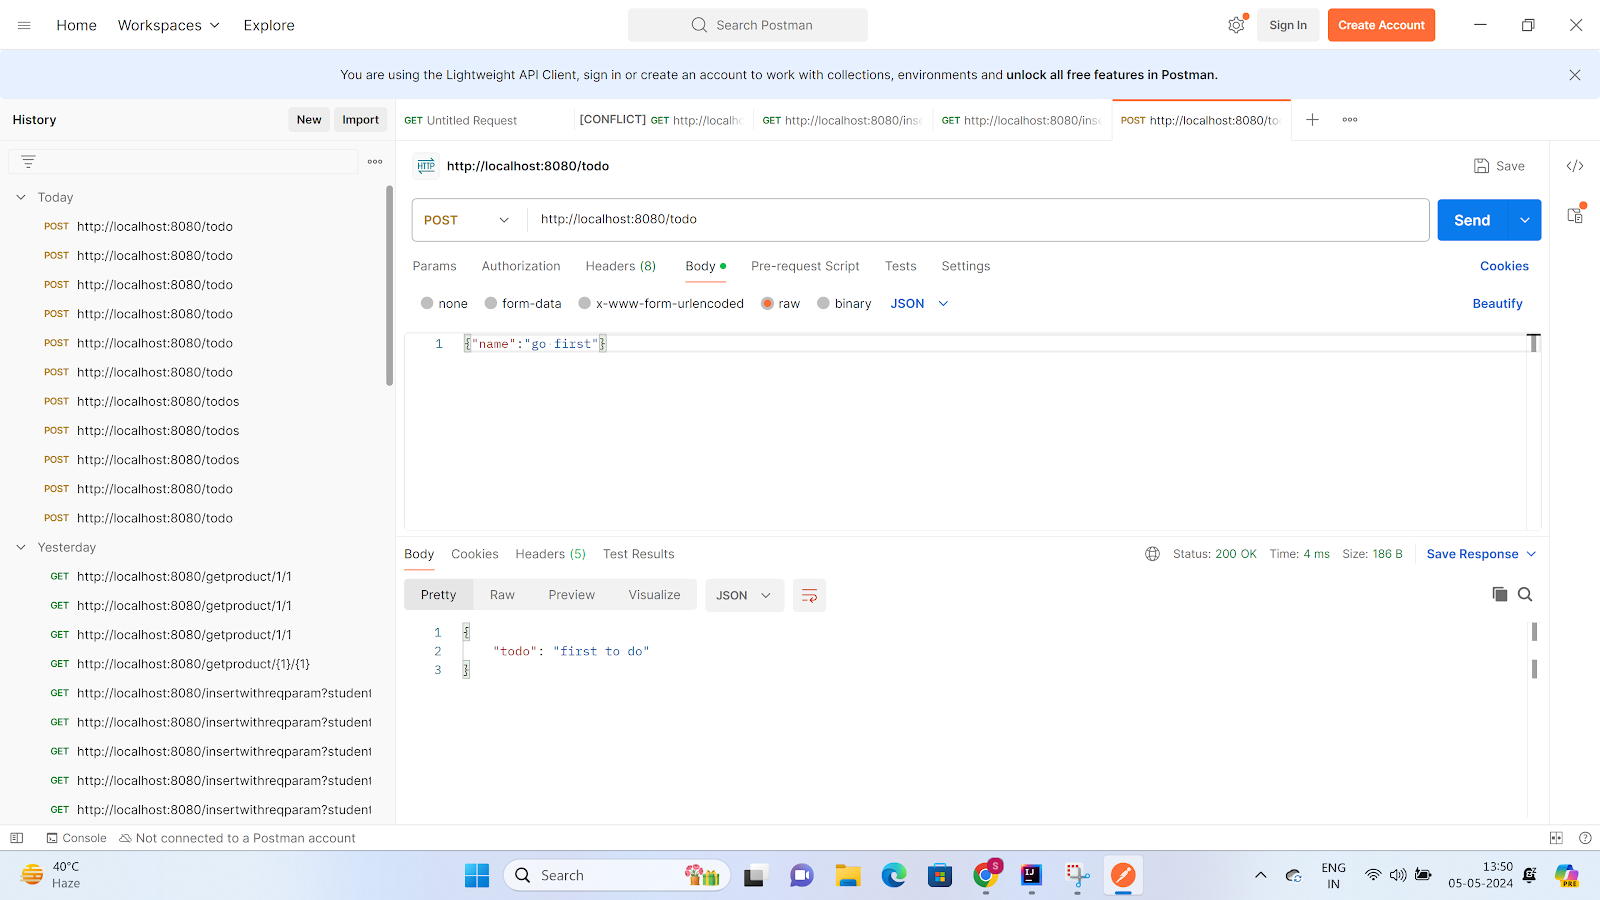Open Windows Start button

(x=477, y=875)
